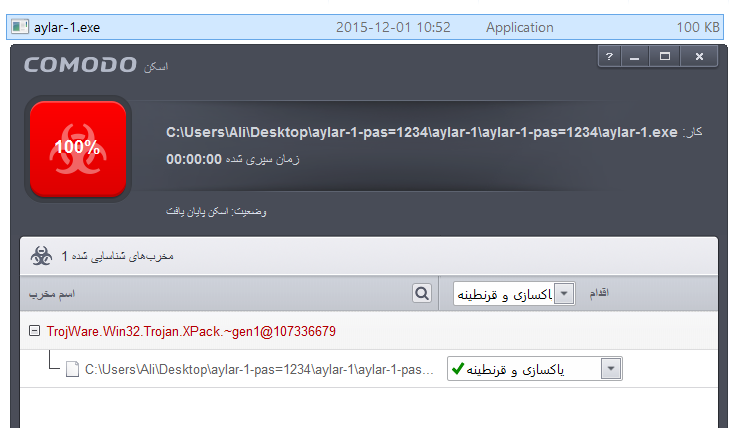Select the aylar-1.exe file name
Viewport: 731px width, 428px height.
pos(67,28)
